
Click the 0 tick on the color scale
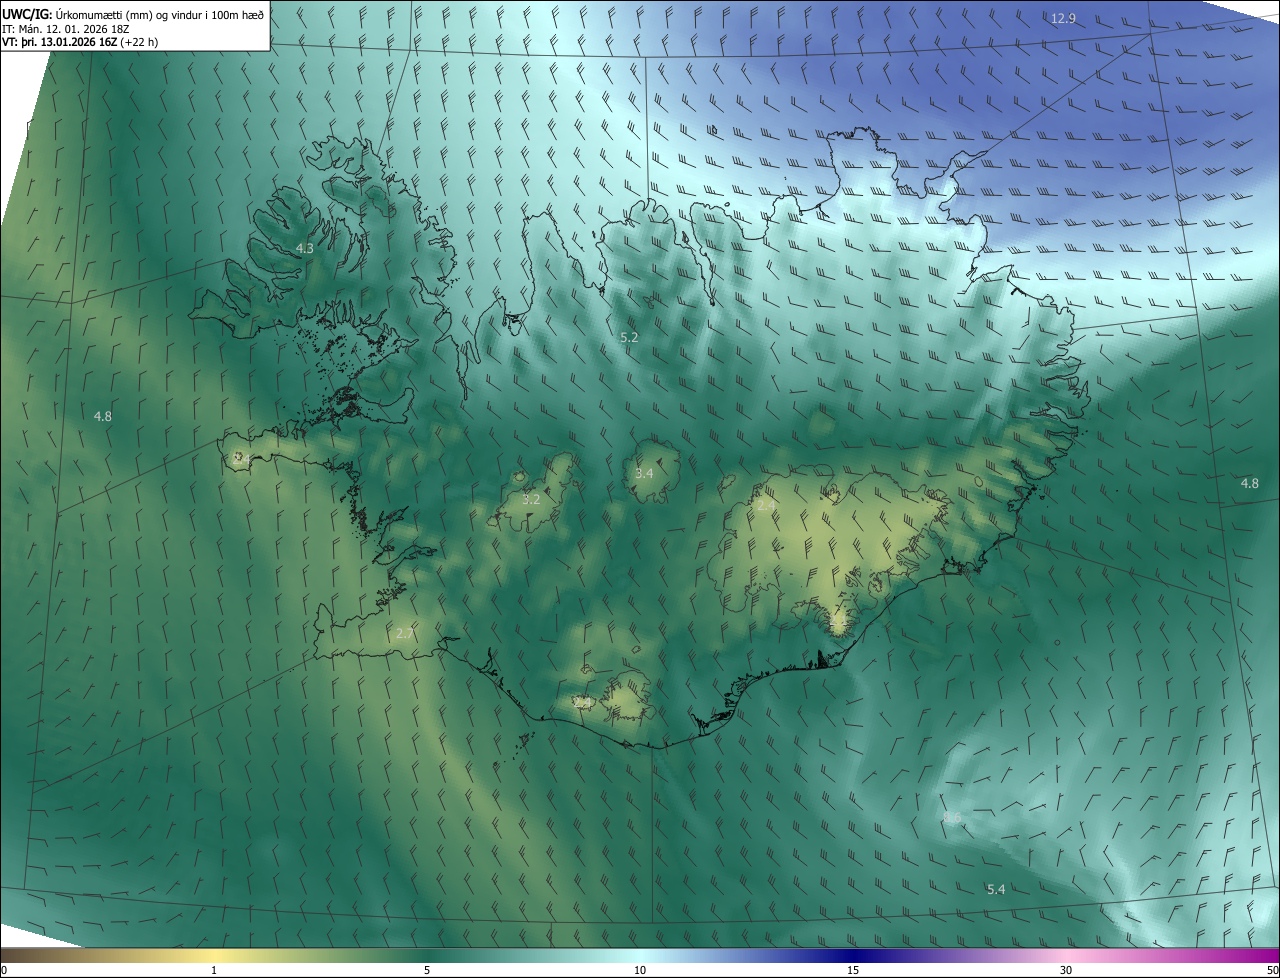click(4, 970)
